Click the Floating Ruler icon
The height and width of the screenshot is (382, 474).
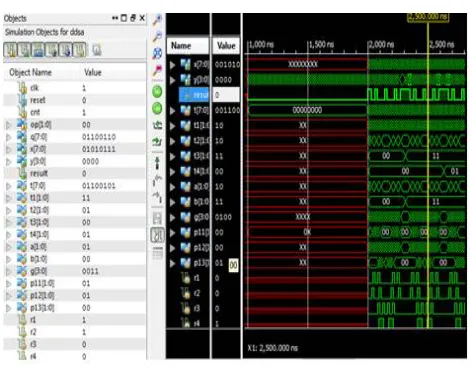click(x=157, y=253)
